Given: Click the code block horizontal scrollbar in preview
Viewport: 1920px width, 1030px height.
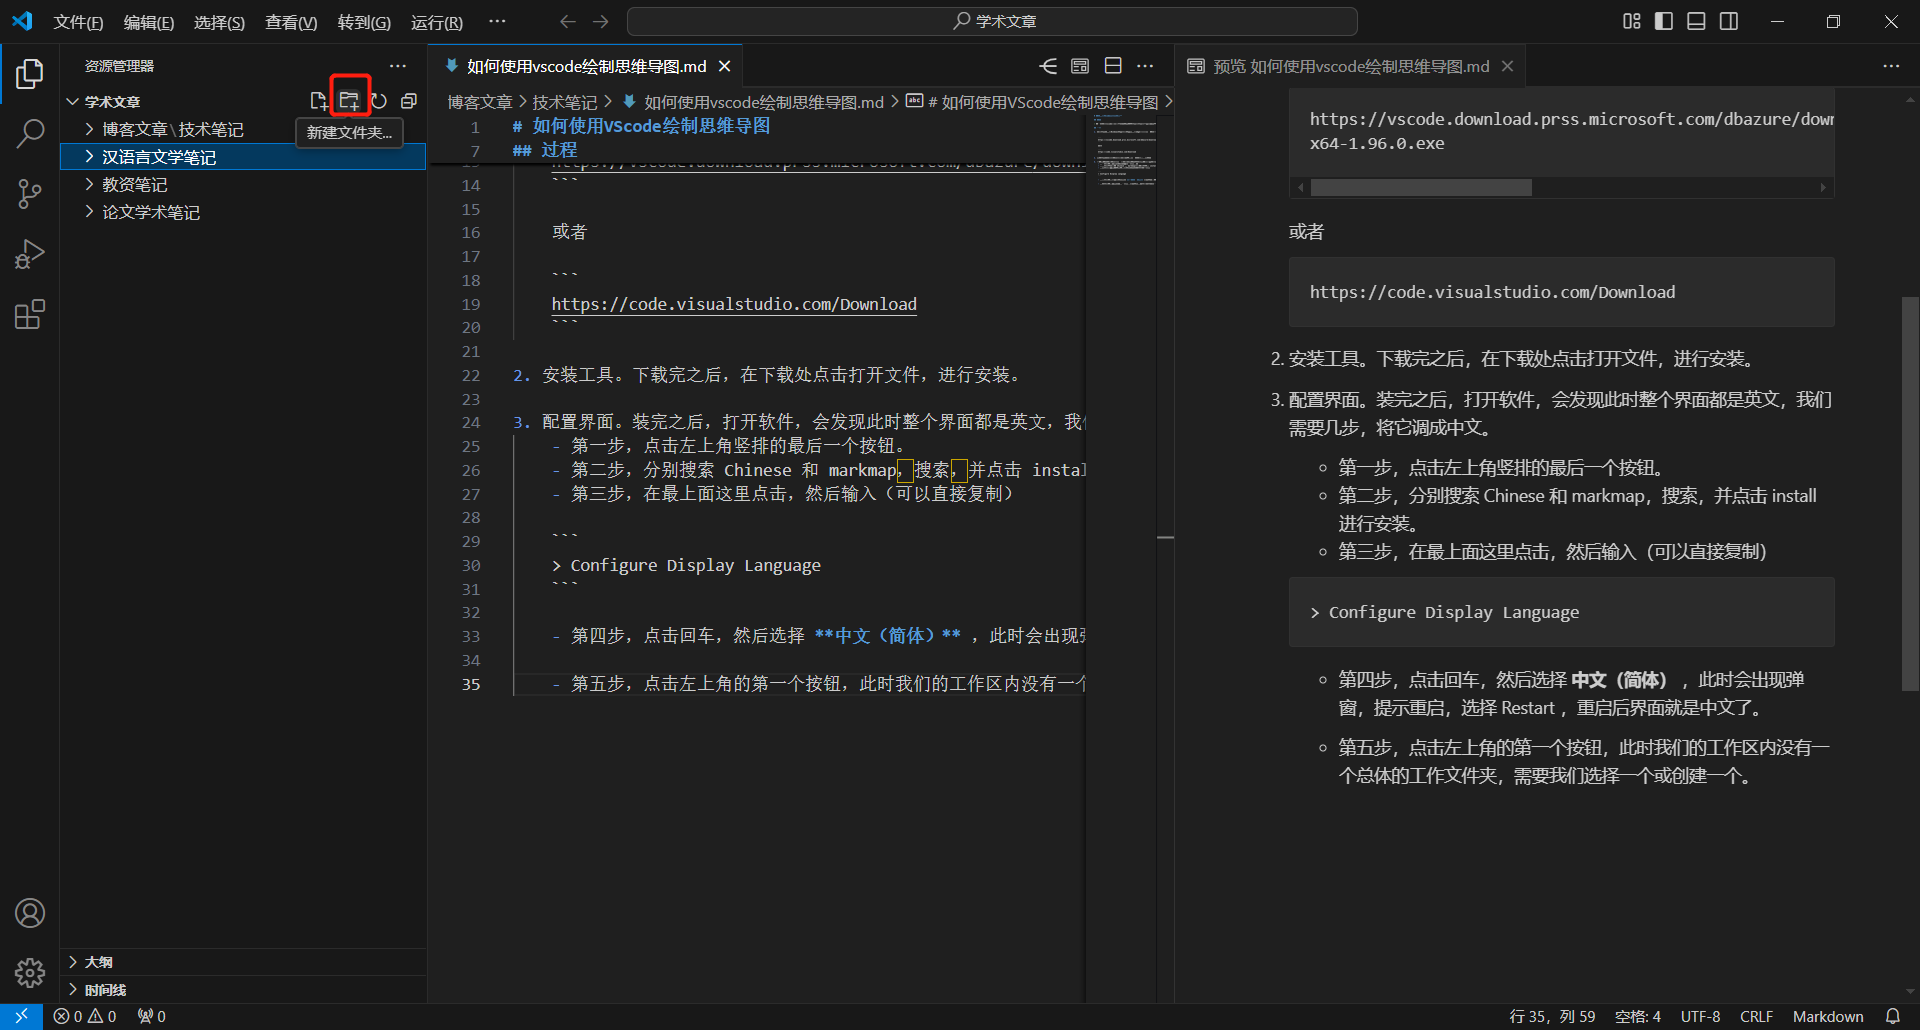Looking at the screenshot, I should point(1420,188).
